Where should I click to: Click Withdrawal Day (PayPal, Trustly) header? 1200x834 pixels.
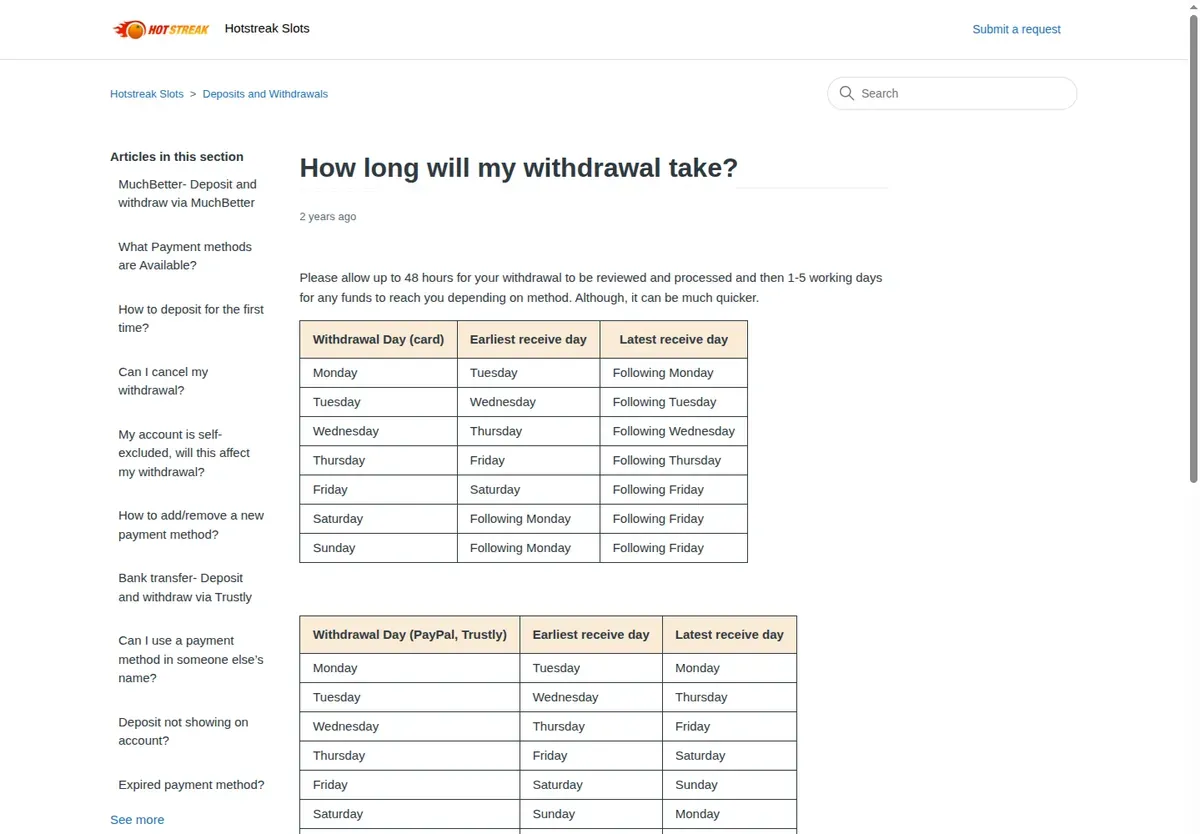tap(409, 634)
